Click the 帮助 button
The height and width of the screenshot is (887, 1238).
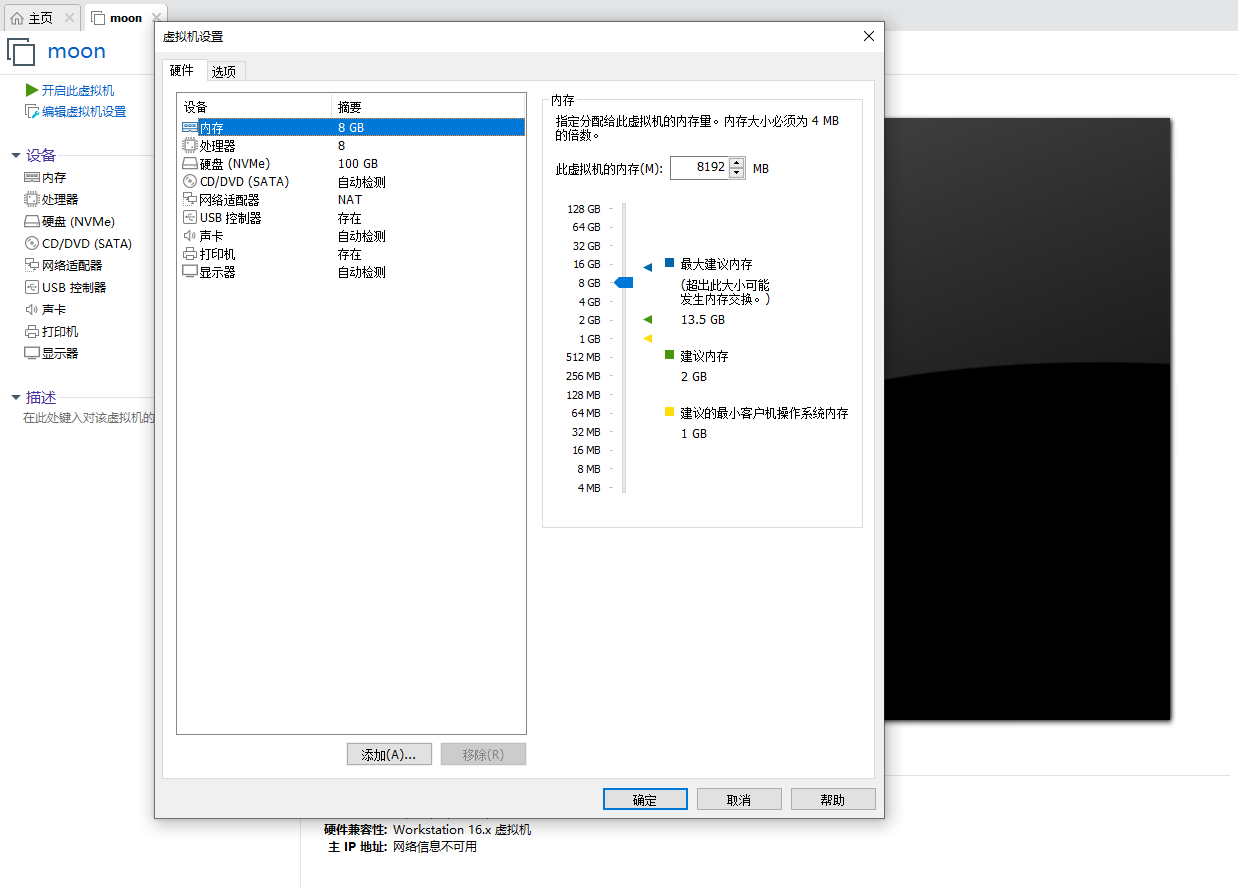click(833, 799)
